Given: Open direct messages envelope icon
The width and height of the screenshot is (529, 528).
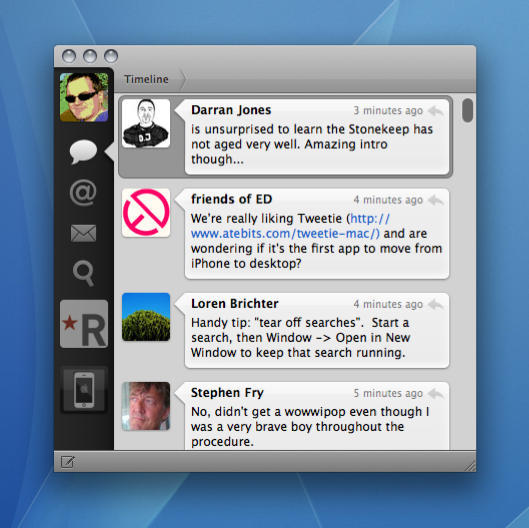Looking at the screenshot, I should tap(83, 233).
